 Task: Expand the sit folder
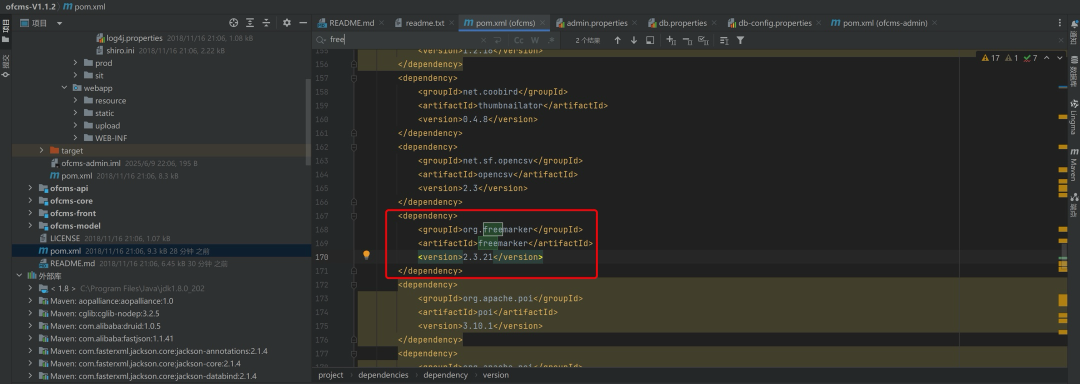click(76, 75)
